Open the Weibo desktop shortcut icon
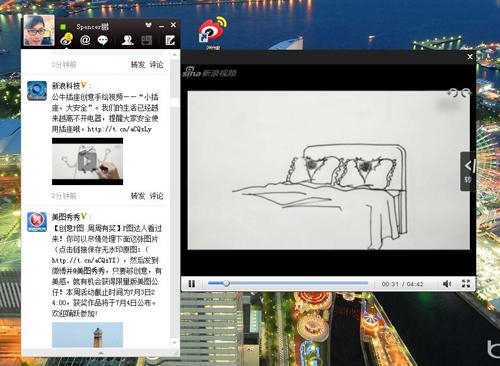Image resolution: width=500 pixels, height=366 pixels. pyautogui.click(x=212, y=33)
